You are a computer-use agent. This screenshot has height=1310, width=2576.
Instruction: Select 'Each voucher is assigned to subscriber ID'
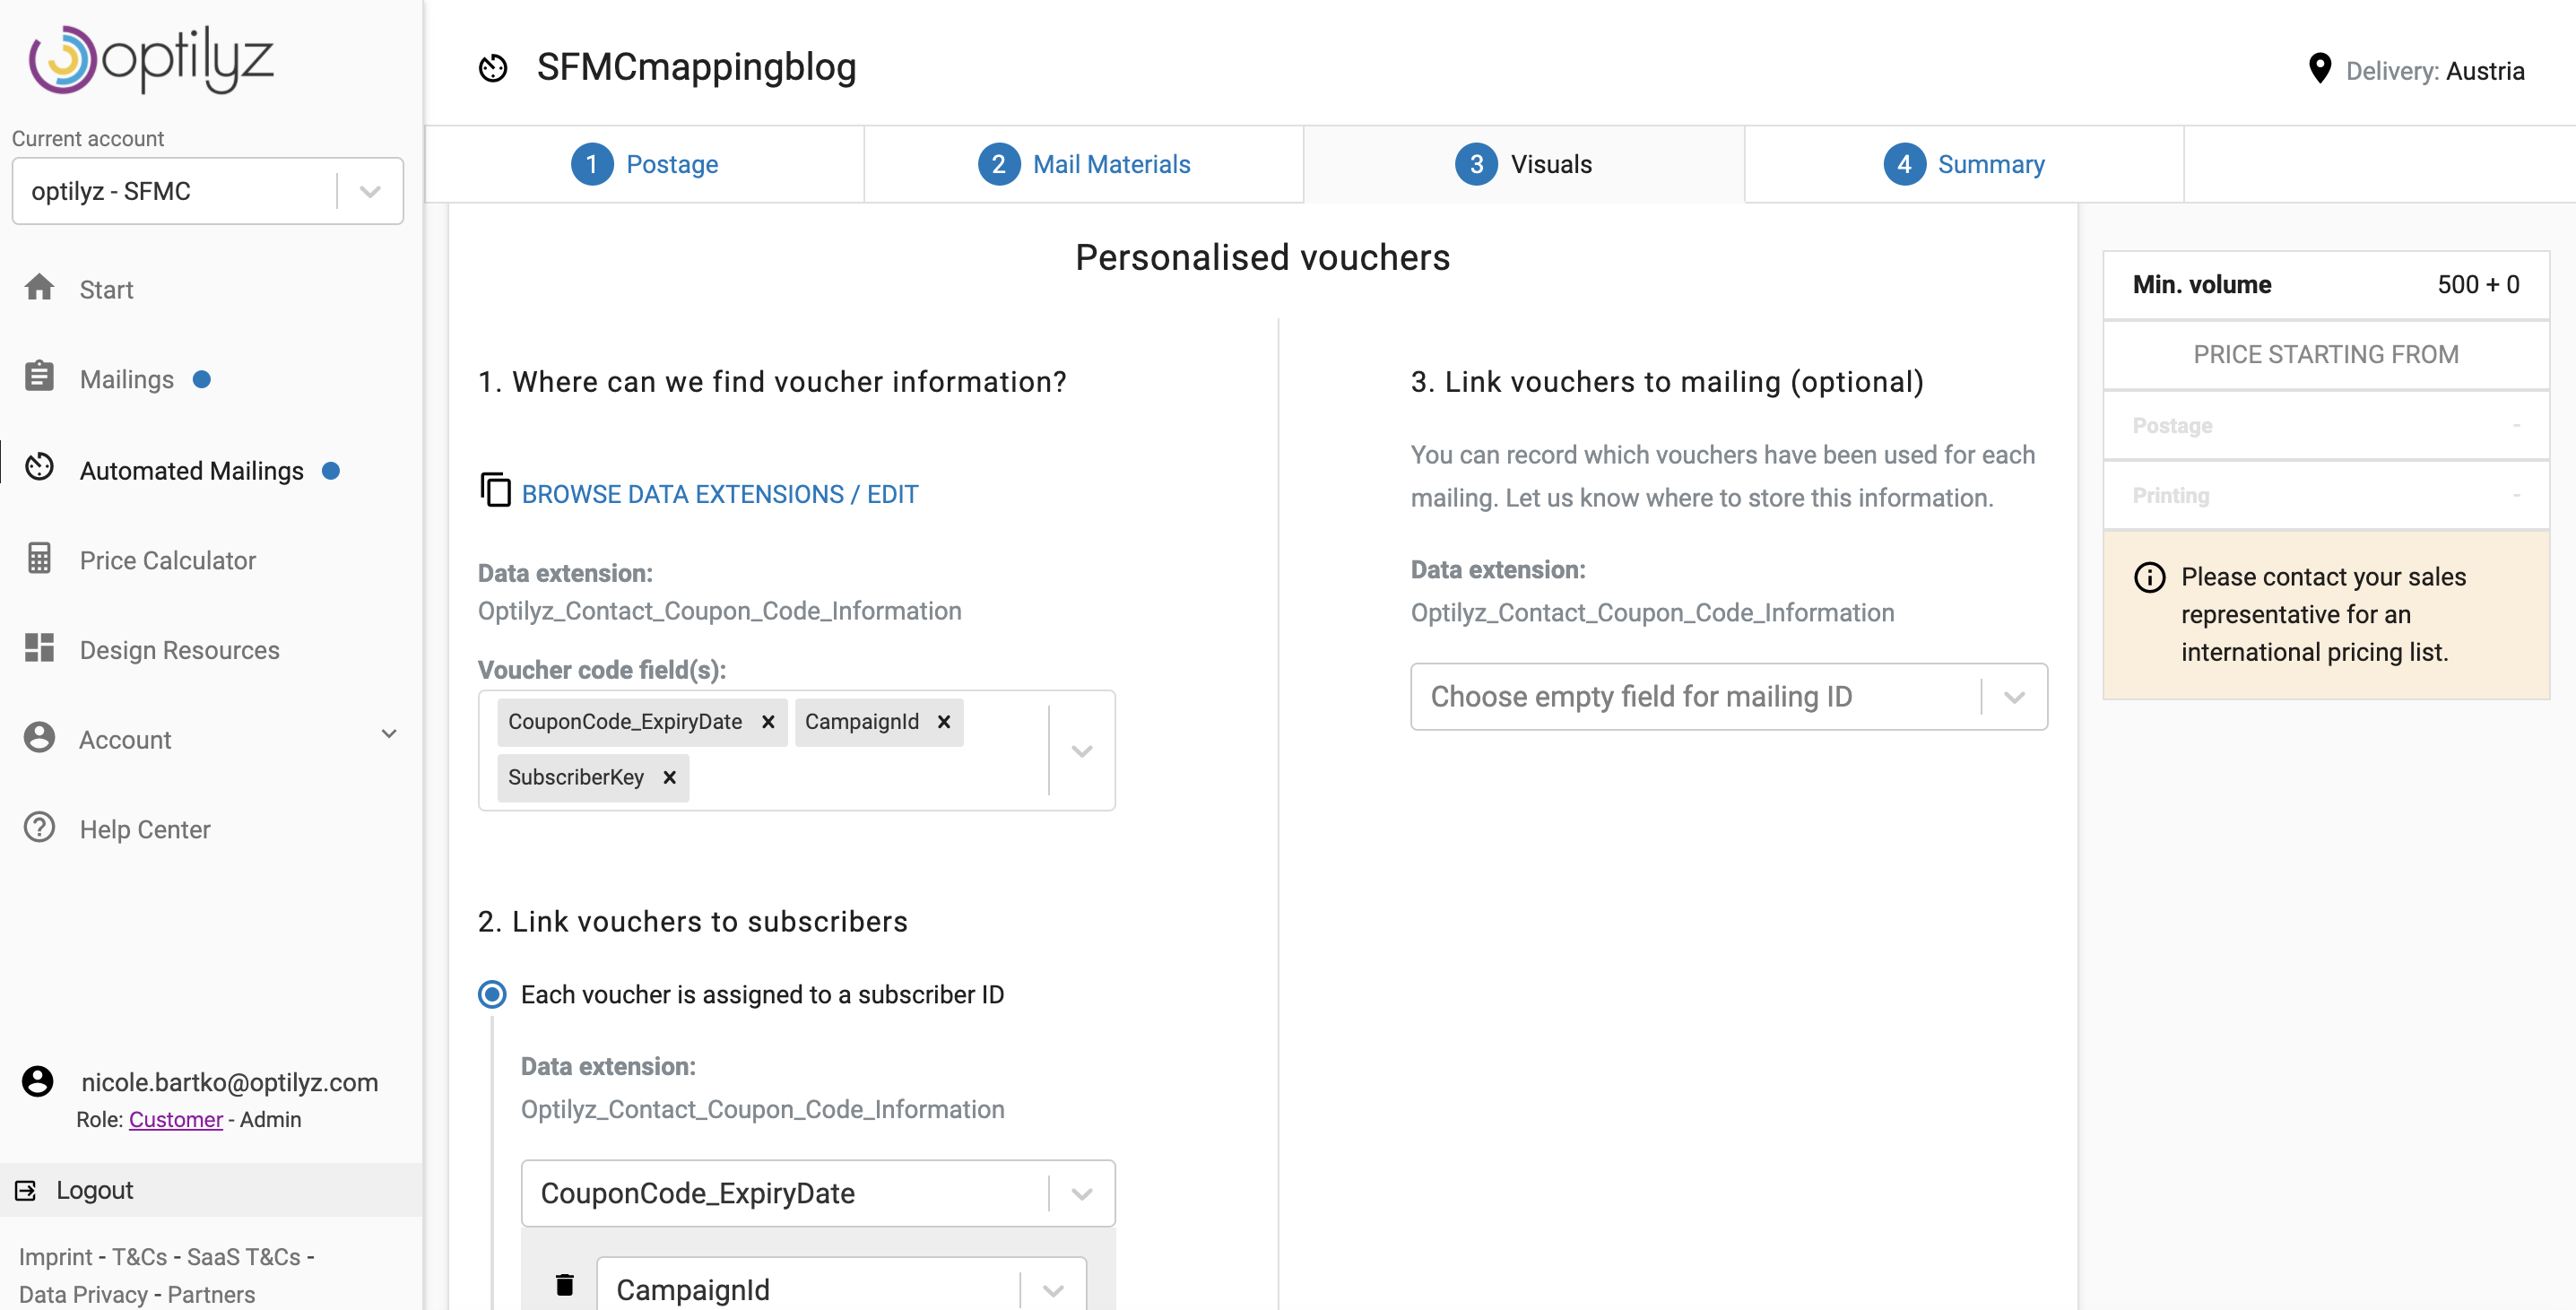(x=492, y=994)
